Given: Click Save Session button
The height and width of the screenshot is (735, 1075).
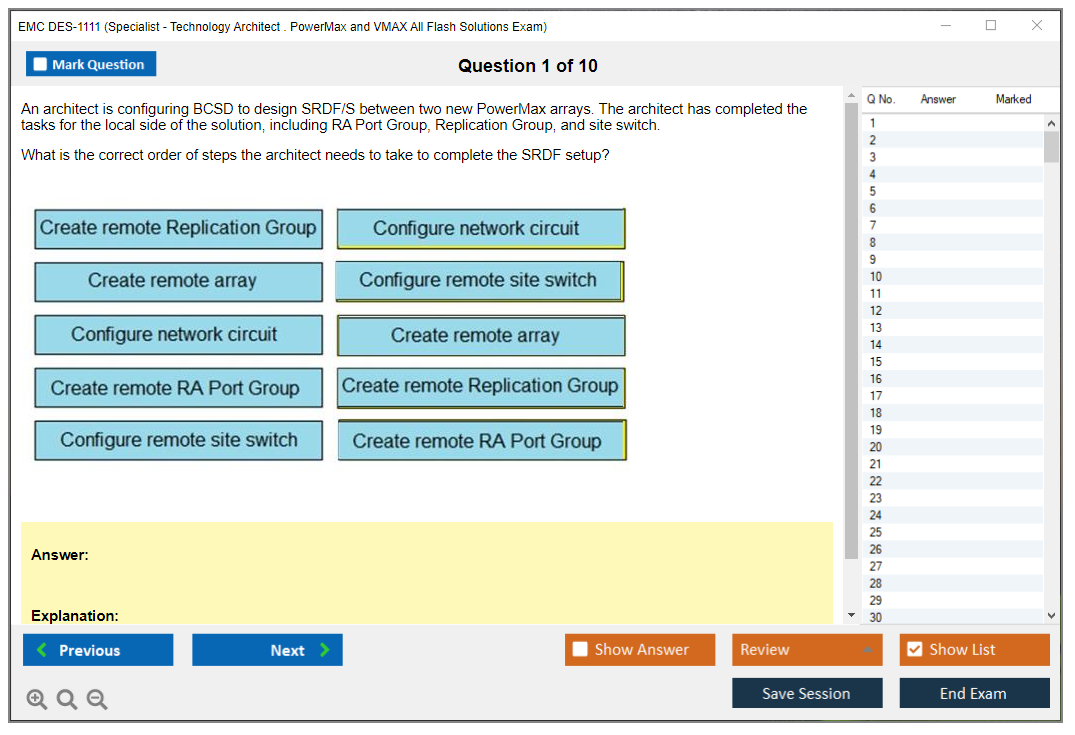Looking at the screenshot, I should (x=806, y=693).
